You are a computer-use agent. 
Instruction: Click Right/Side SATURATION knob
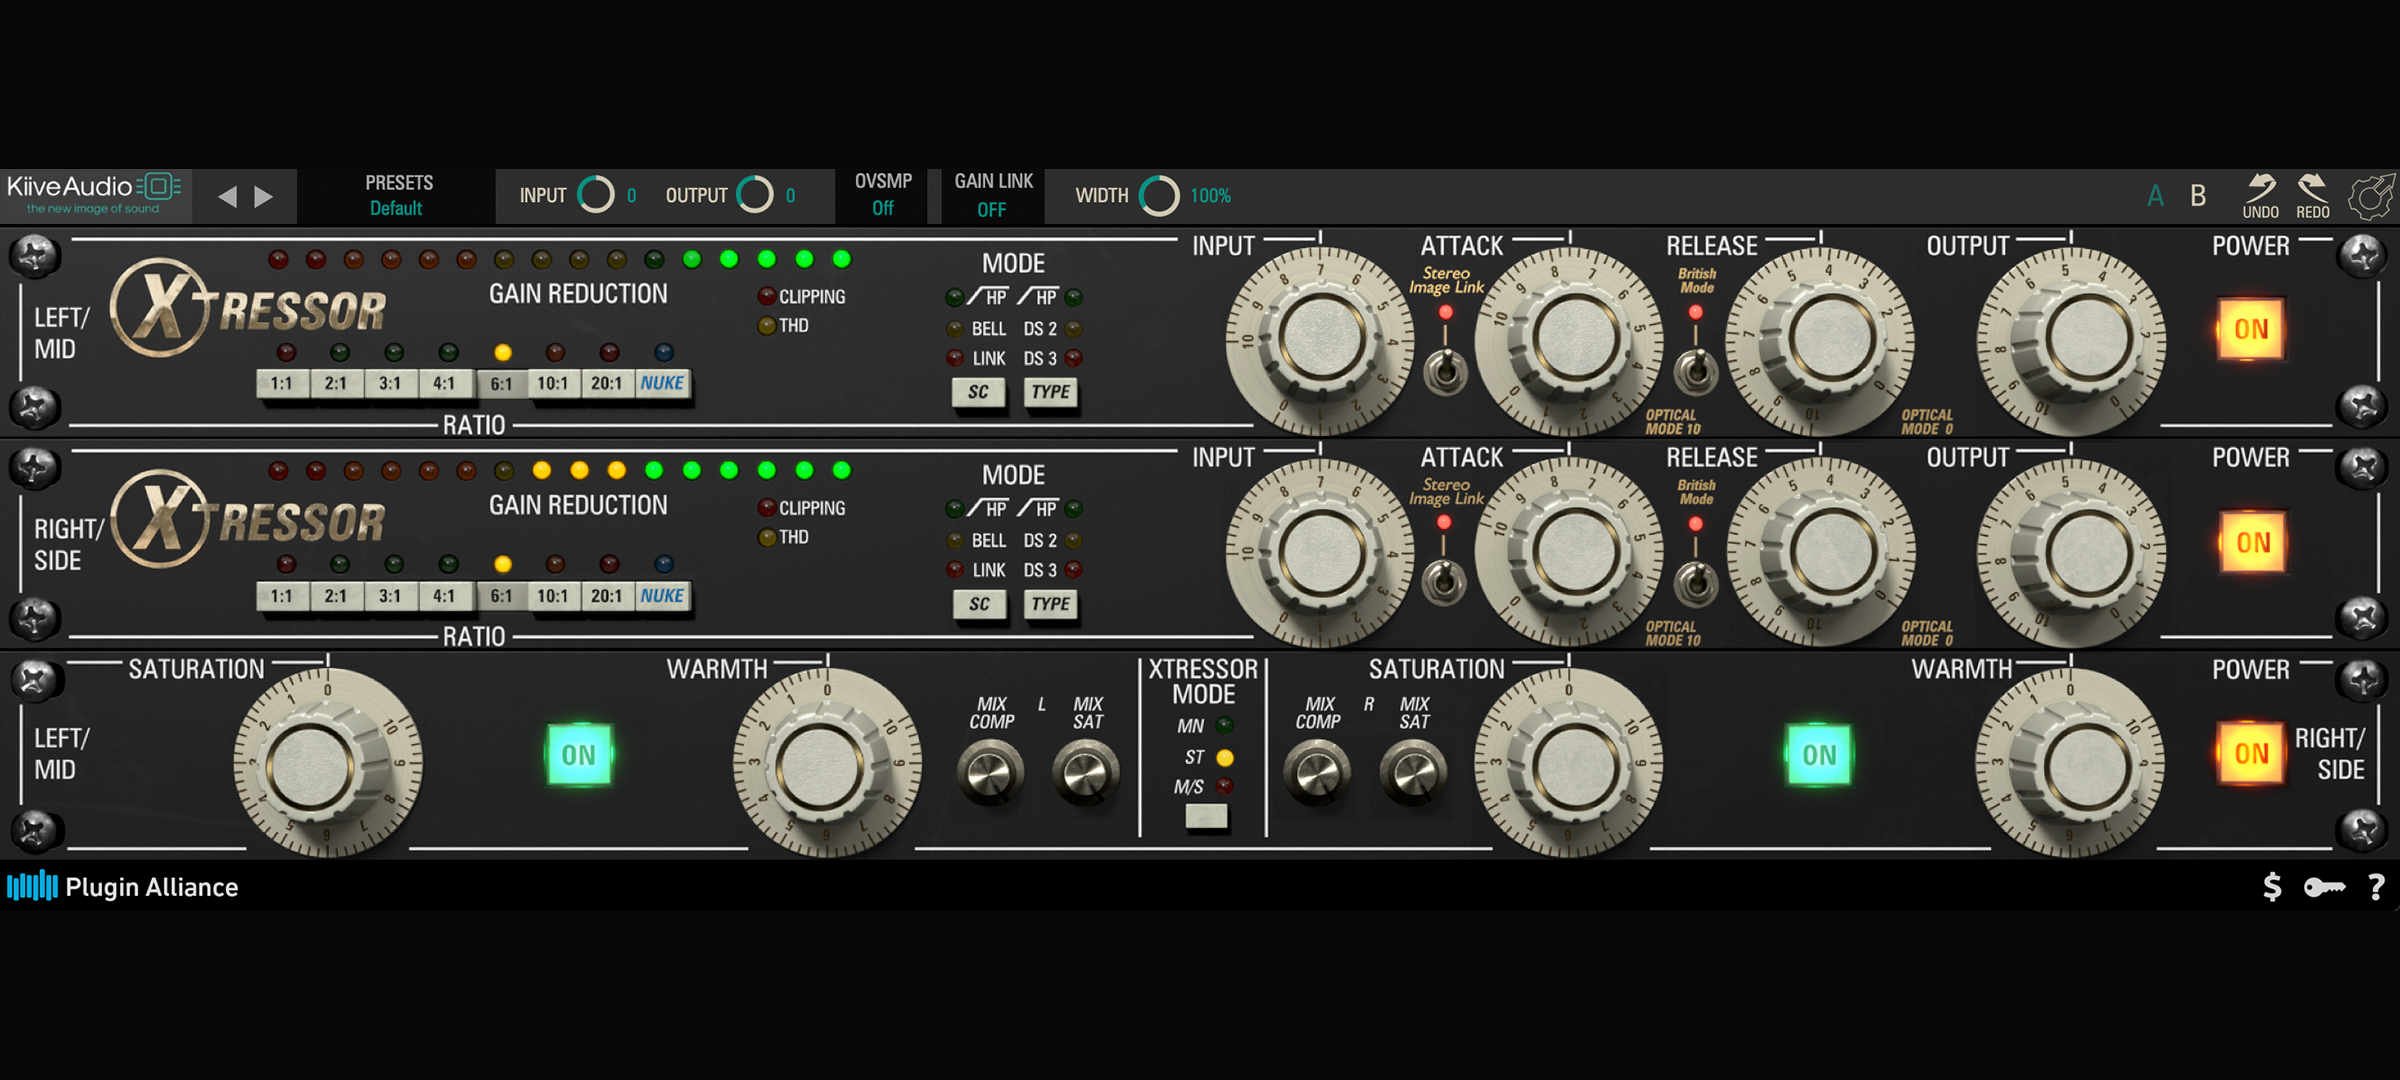1568,764
